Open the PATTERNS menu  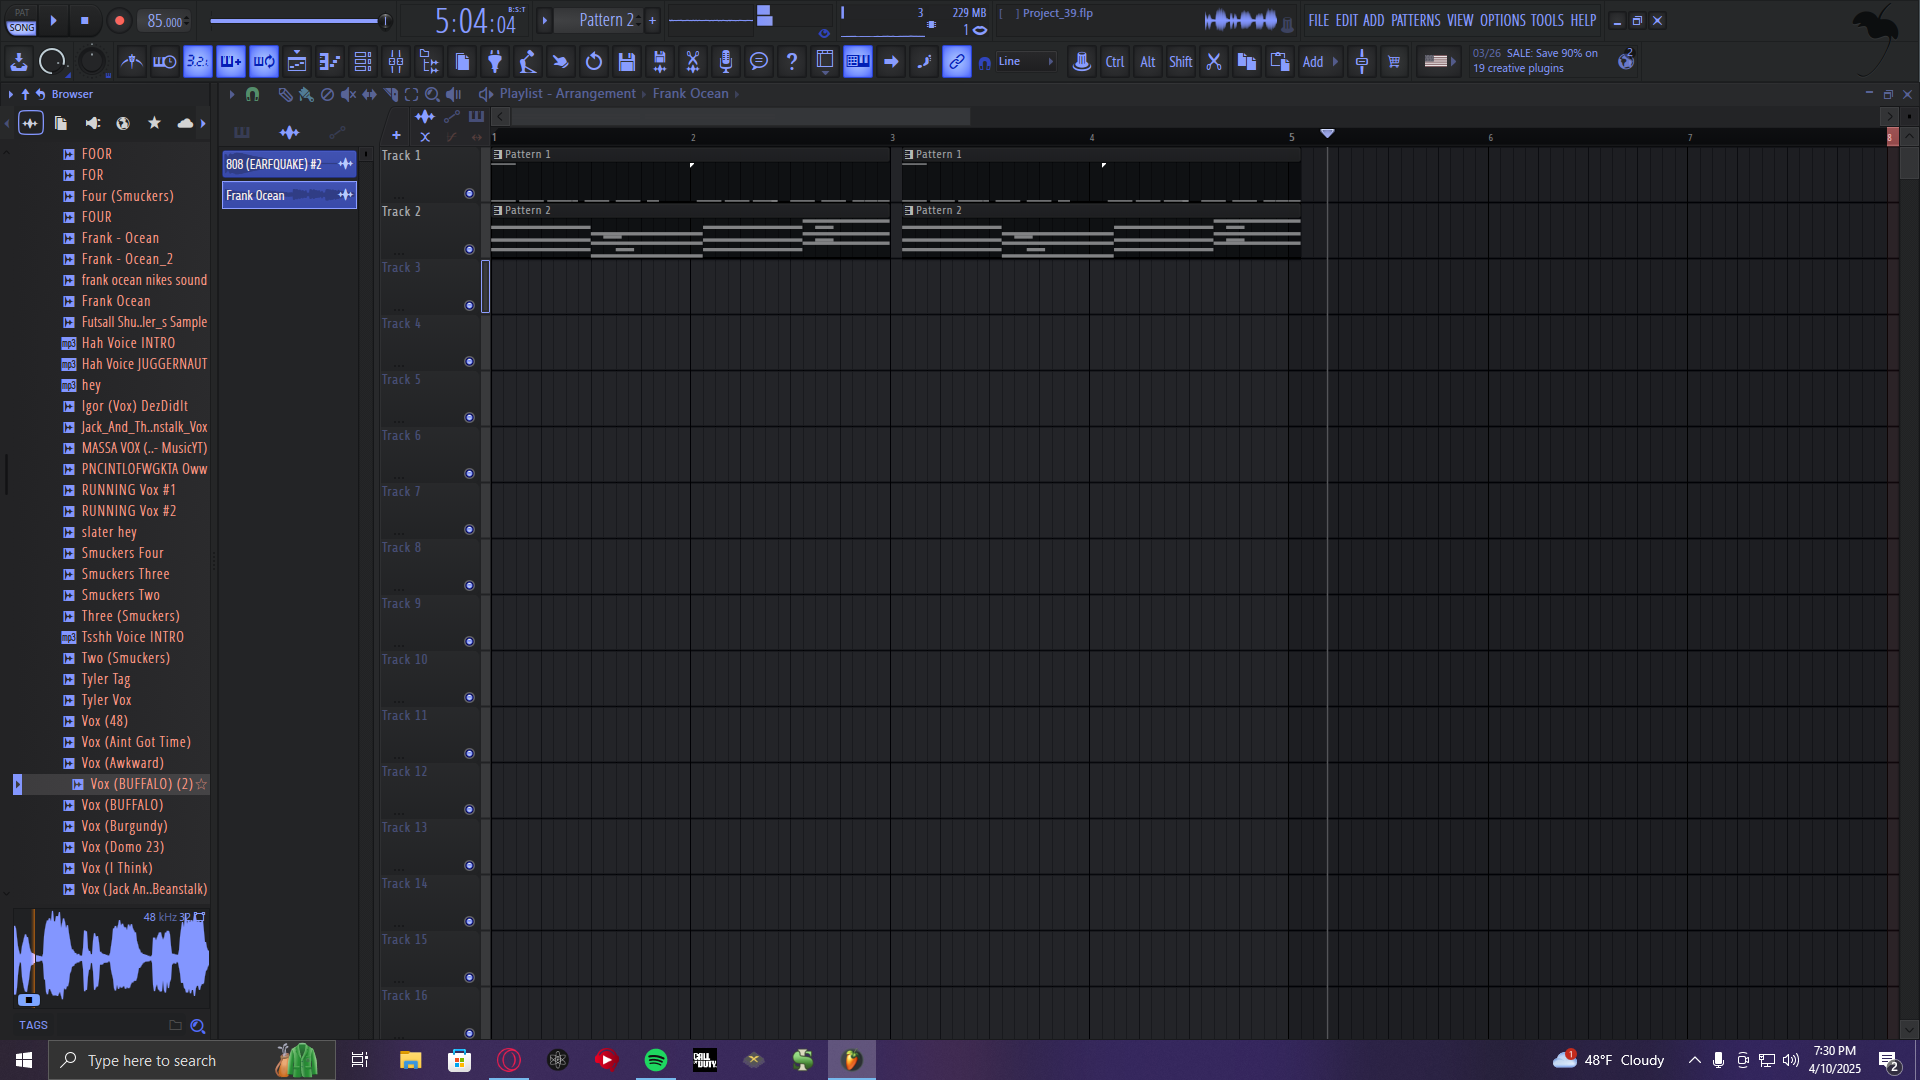point(1415,20)
